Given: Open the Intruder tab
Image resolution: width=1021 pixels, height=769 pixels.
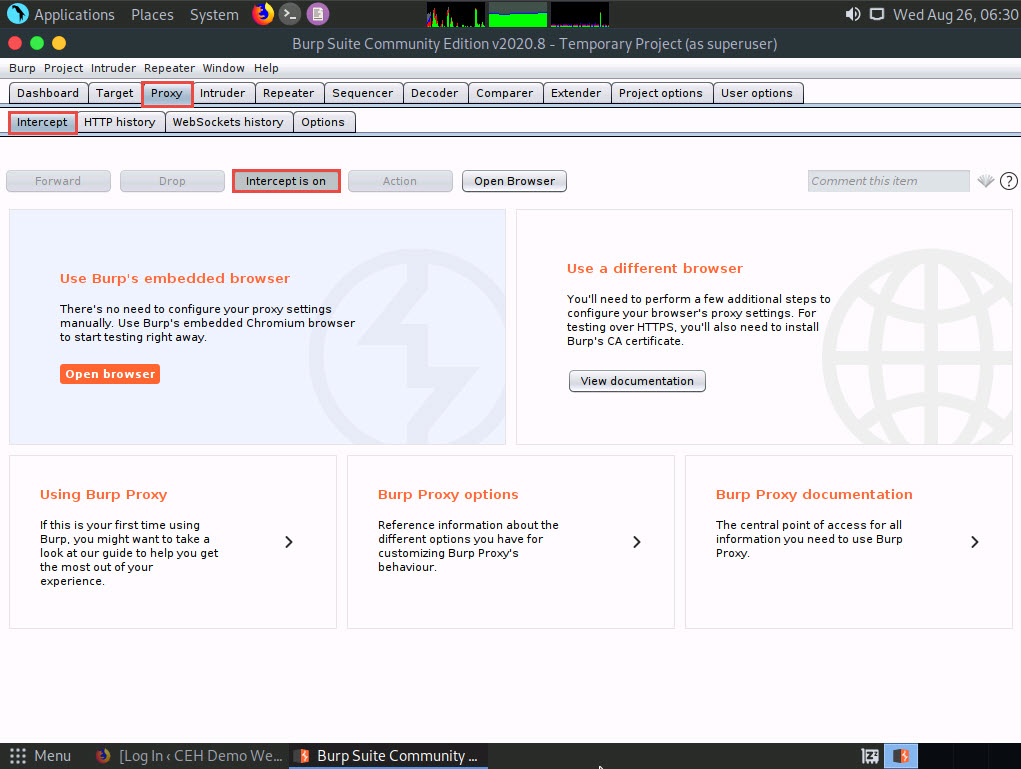Looking at the screenshot, I should 222,93.
